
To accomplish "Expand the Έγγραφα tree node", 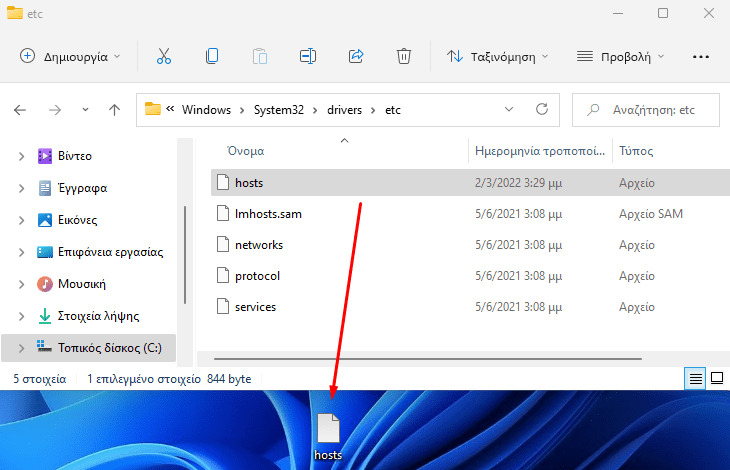I will point(21,188).
